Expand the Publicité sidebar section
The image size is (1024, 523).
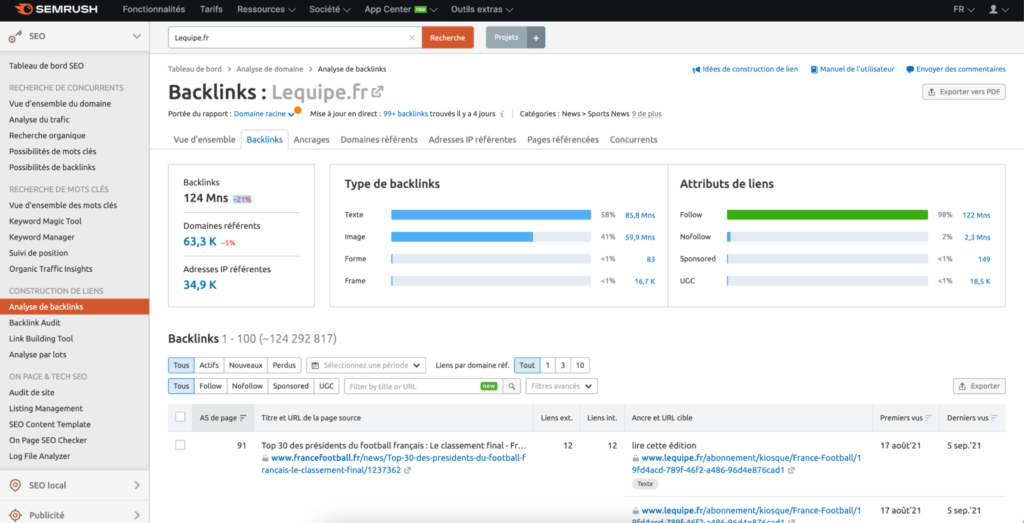[x=136, y=515]
